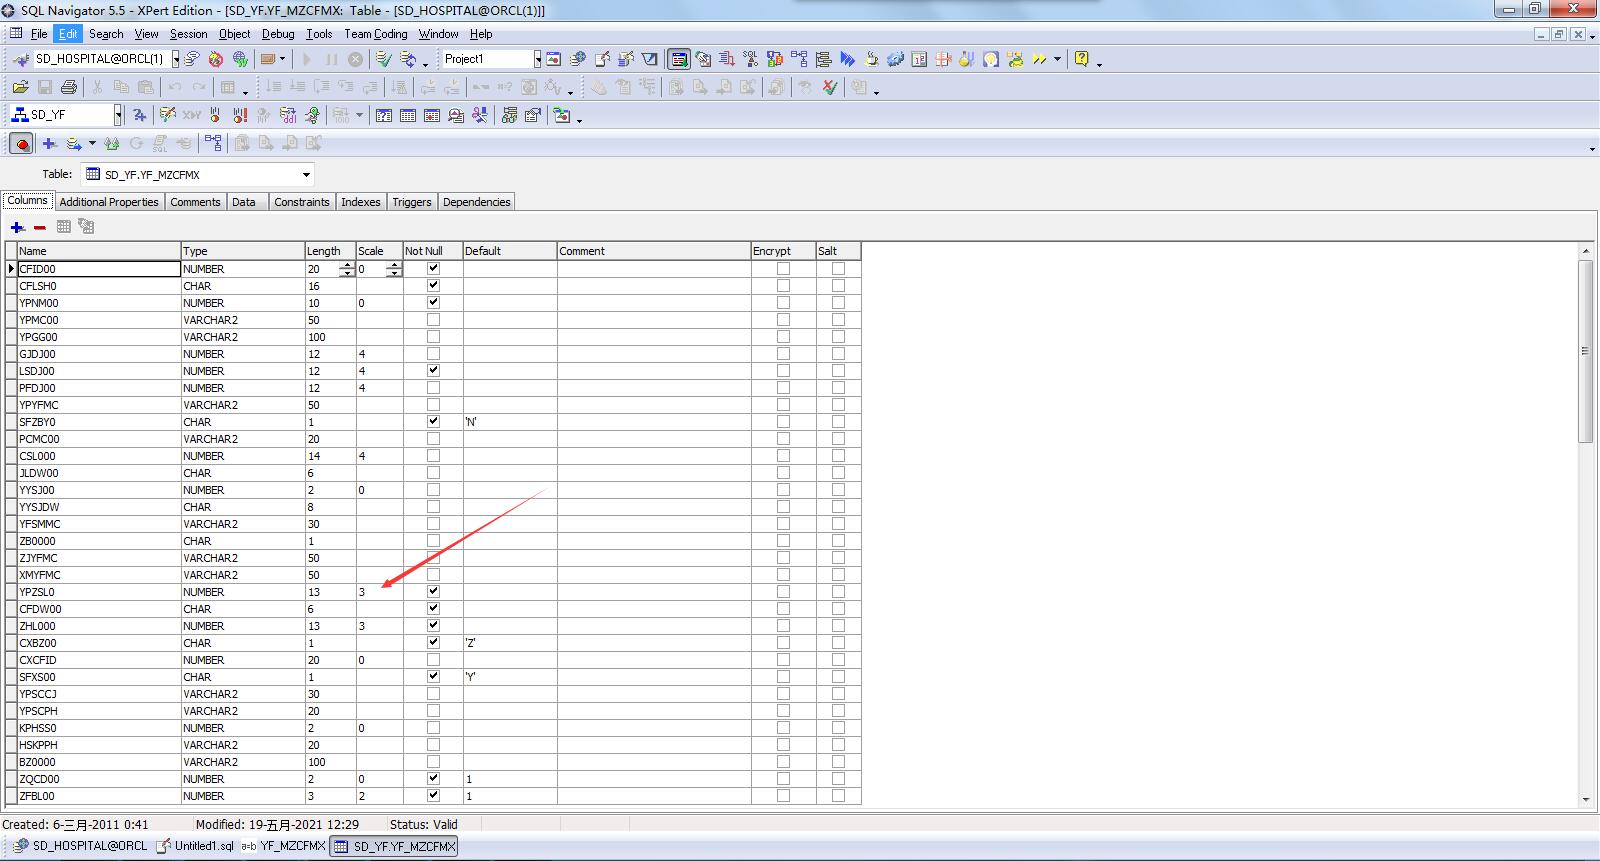This screenshot has height=861, width=1600.
Task: Switch to the Constraints tab
Action: [301, 202]
